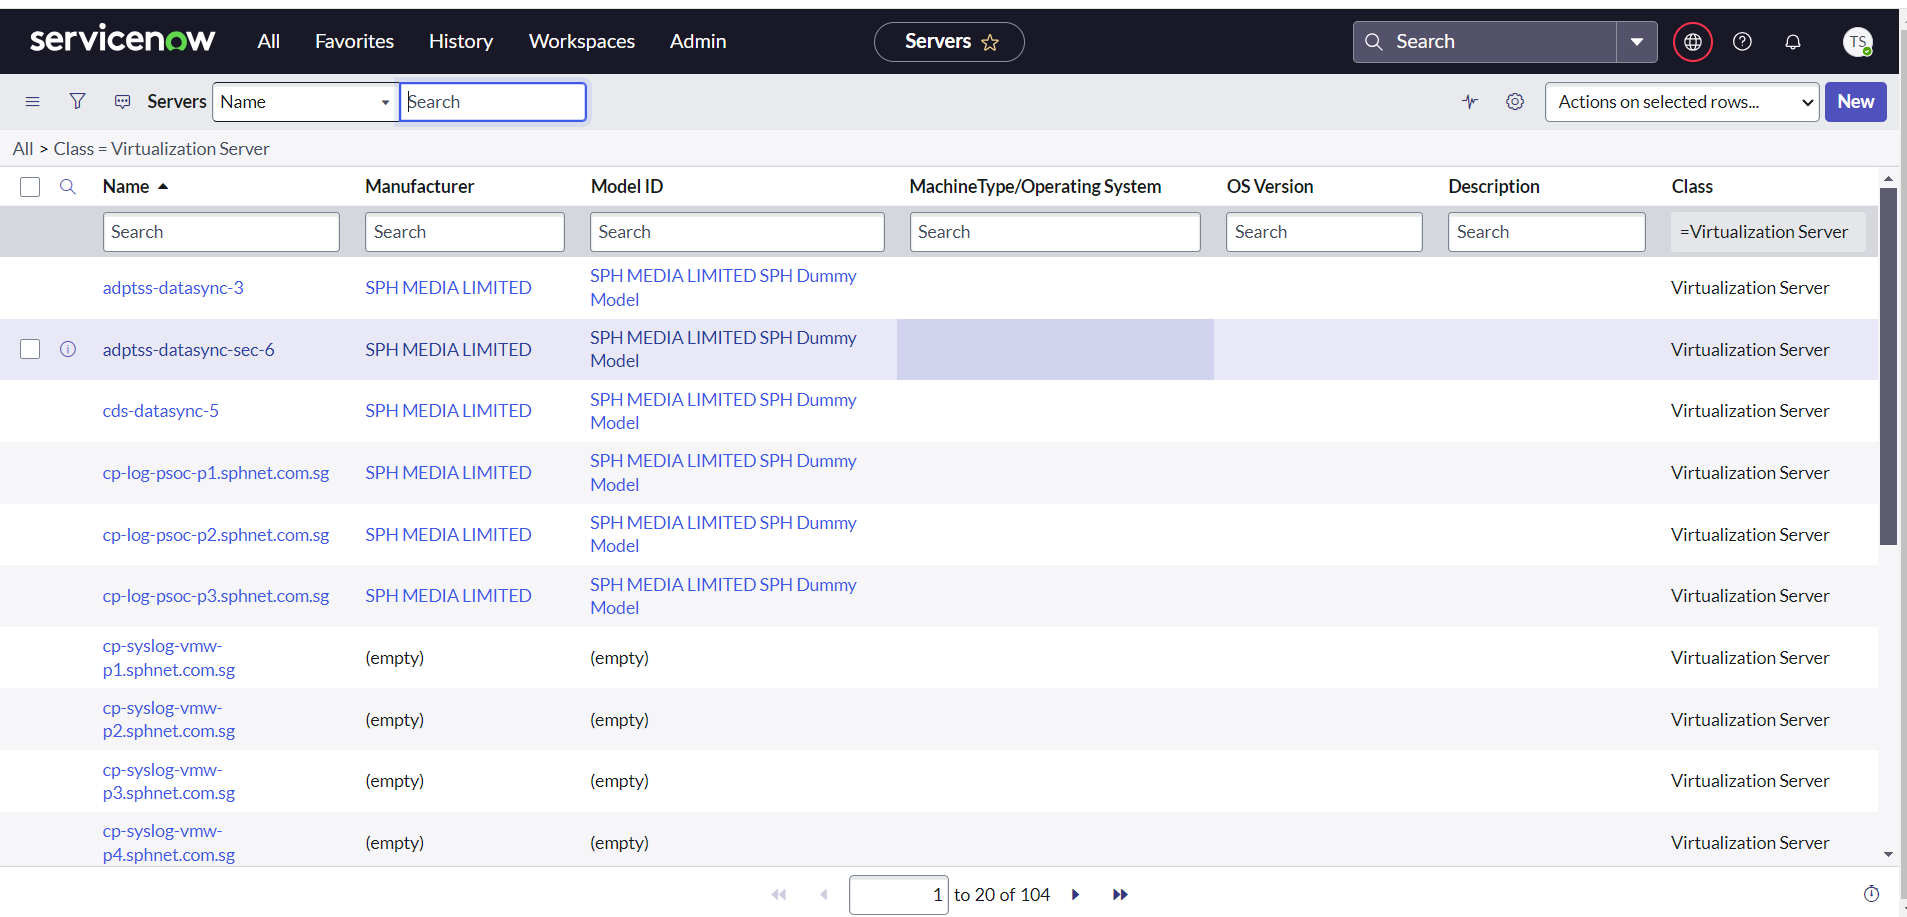Image resolution: width=1907 pixels, height=917 pixels.
Task: Click the Servers title pill
Action: click(x=949, y=42)
